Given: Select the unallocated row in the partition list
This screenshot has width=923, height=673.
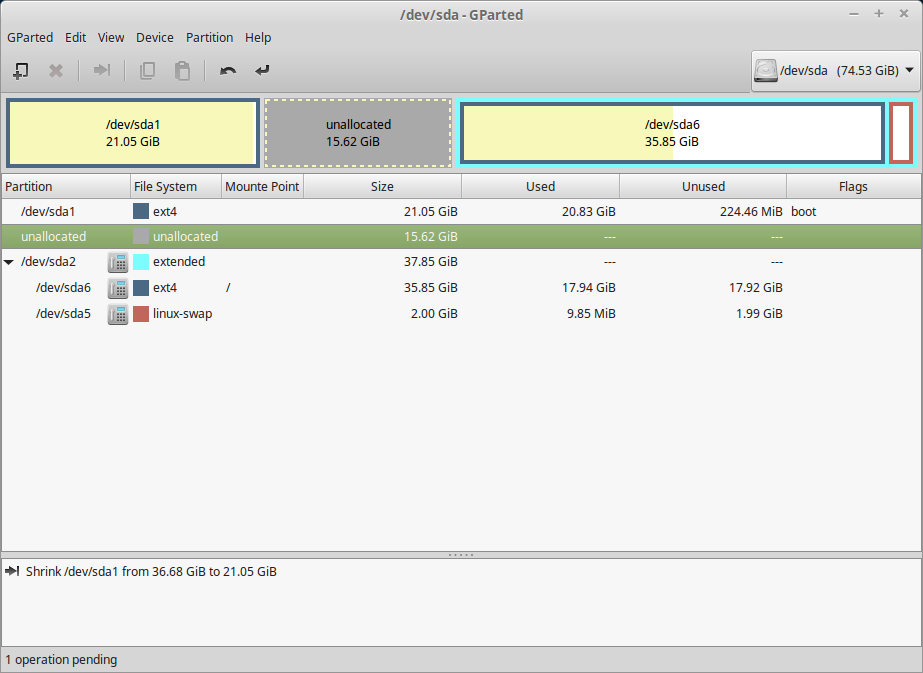Looking at the screenshot, I should click(461, 237).
